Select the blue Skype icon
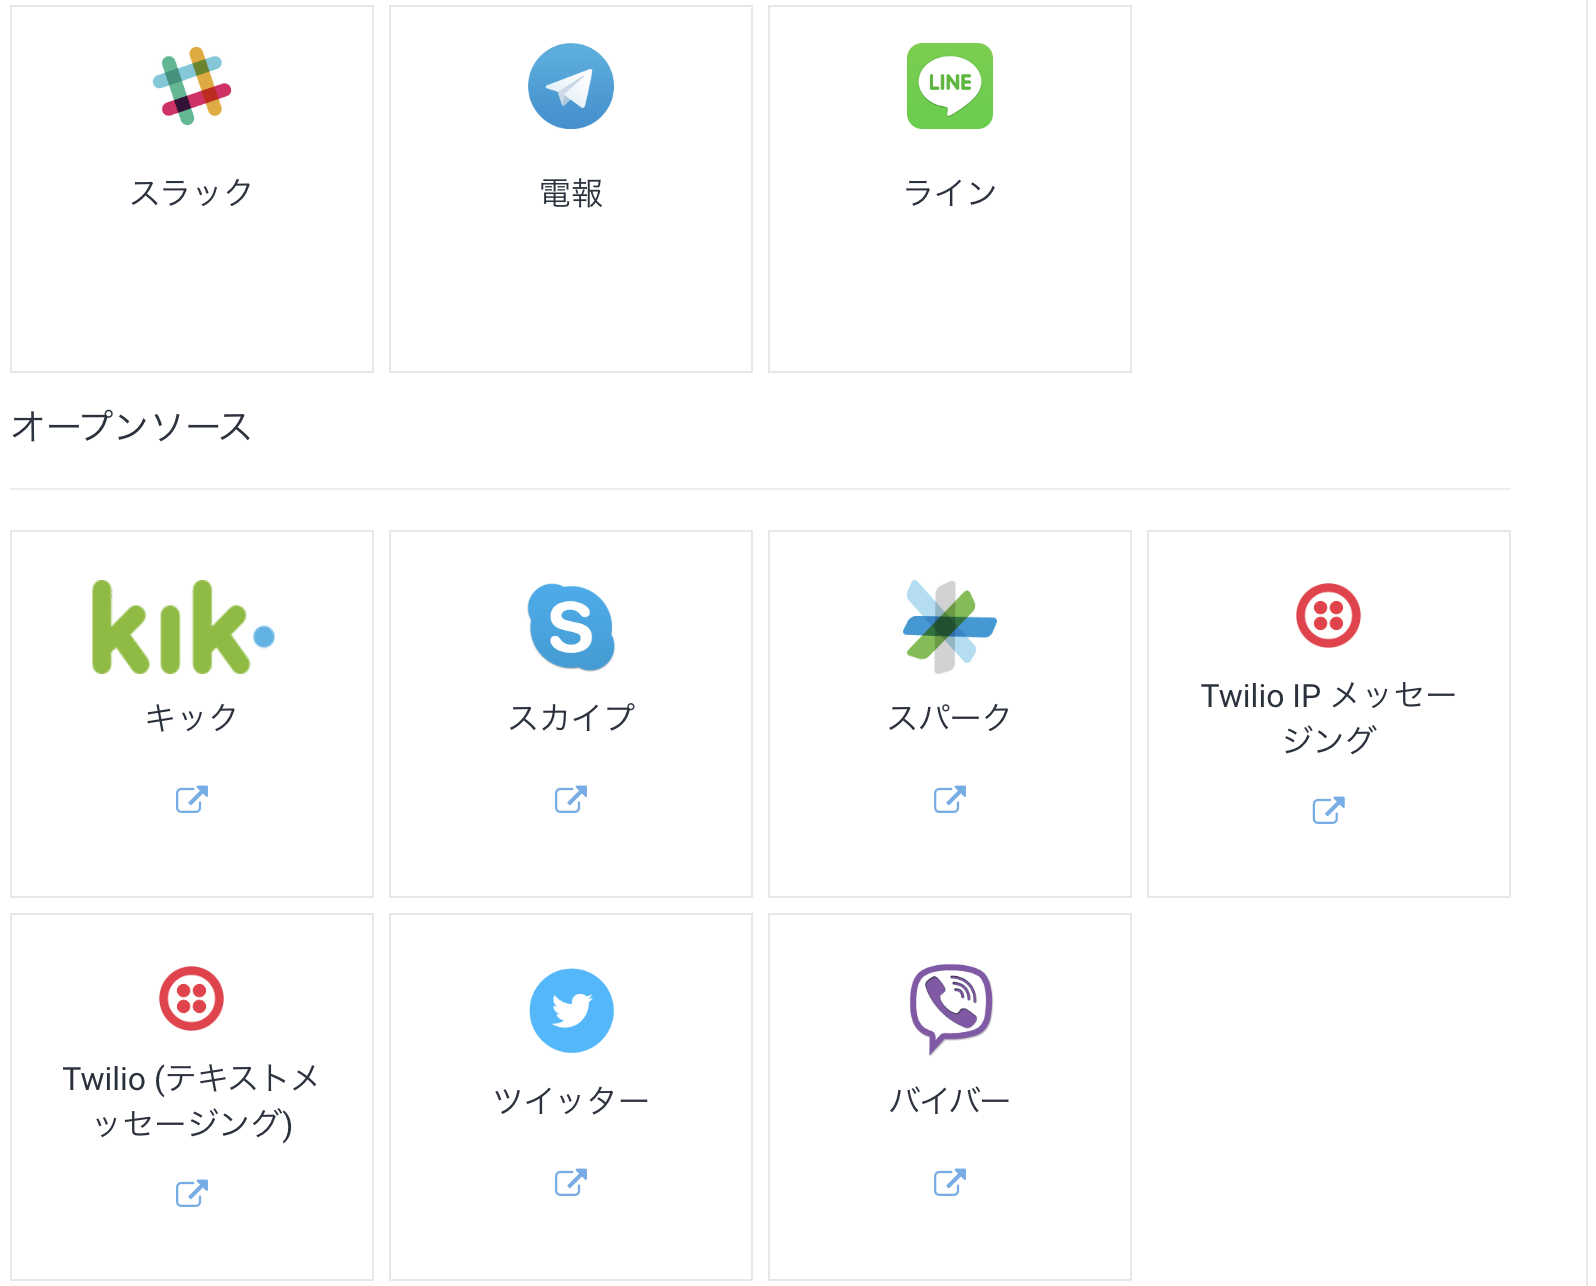 pos(570,627)
